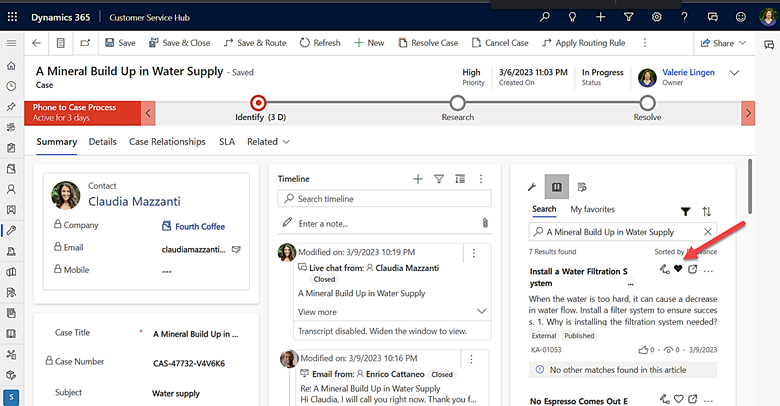Click the attachment paperclip in note field

coord(485,222)
